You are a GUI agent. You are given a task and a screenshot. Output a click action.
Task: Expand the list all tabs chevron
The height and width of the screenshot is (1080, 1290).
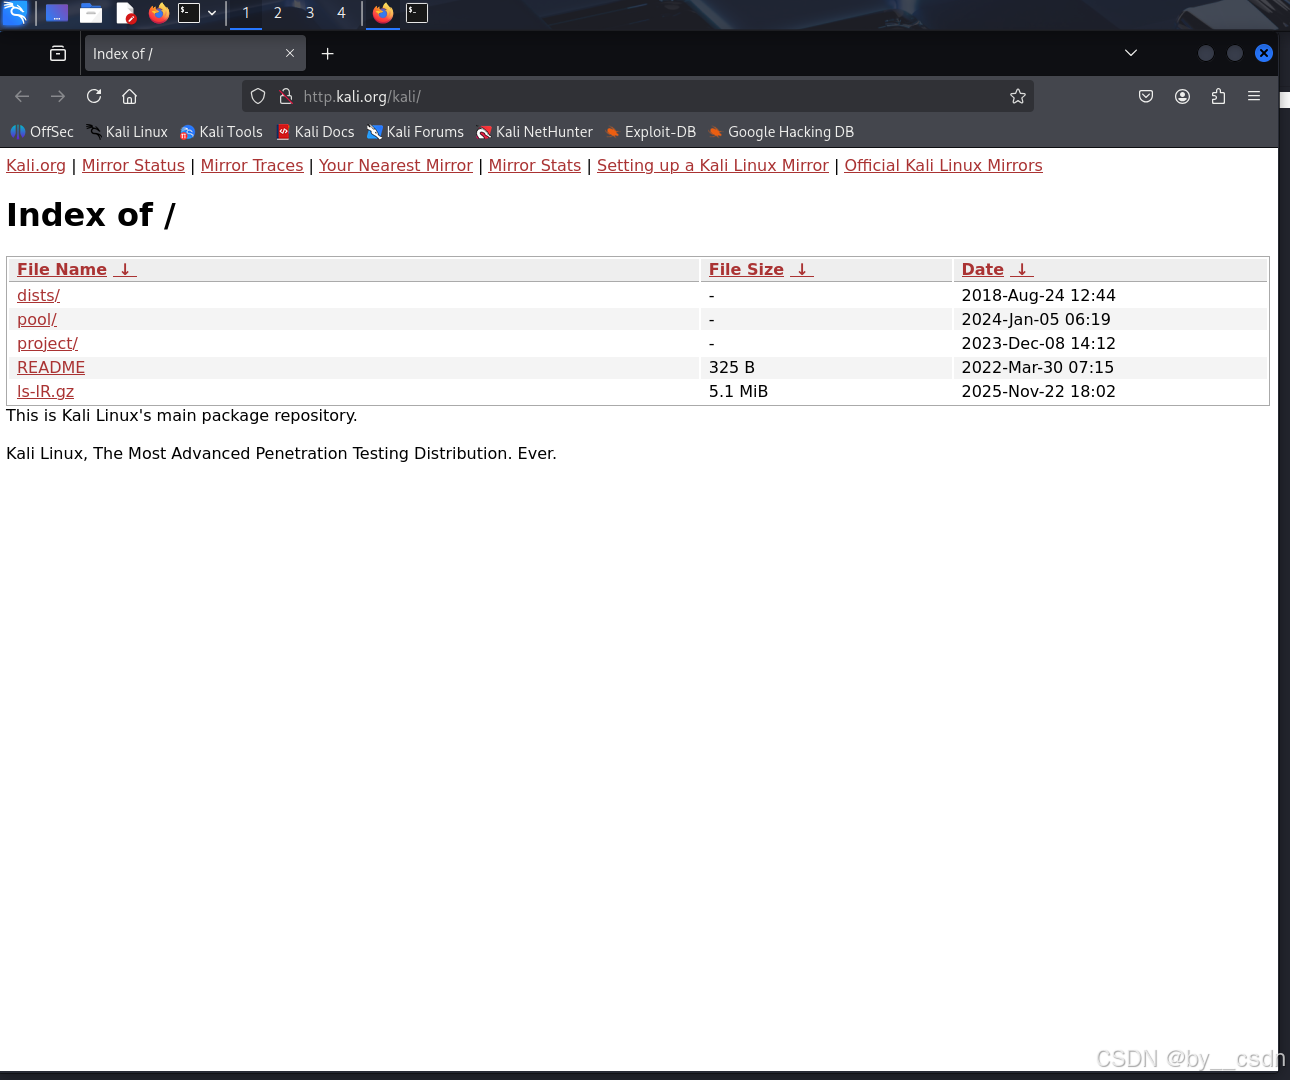point(1131,53)
